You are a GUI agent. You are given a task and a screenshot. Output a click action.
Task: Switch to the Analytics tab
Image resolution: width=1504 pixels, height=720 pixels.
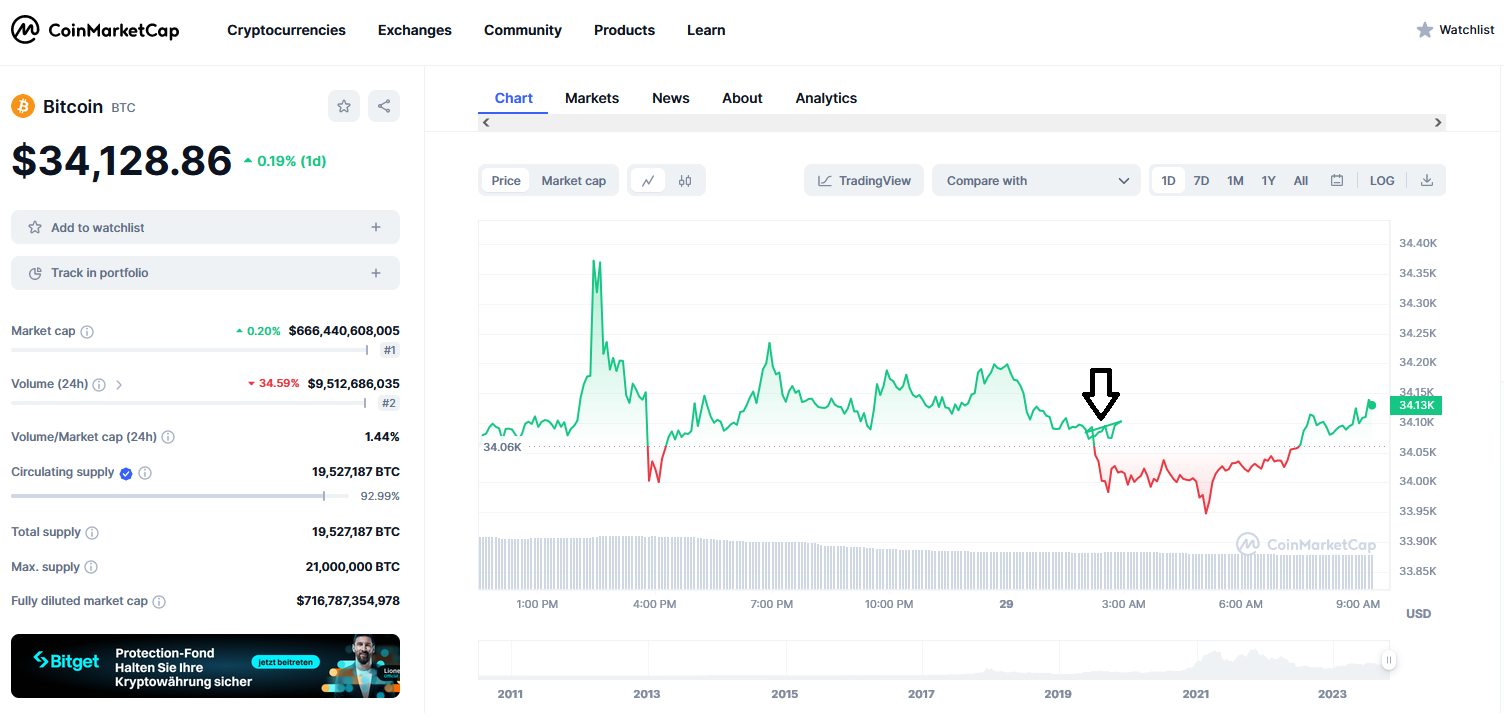pyautogui.click(x=826, y=98)
